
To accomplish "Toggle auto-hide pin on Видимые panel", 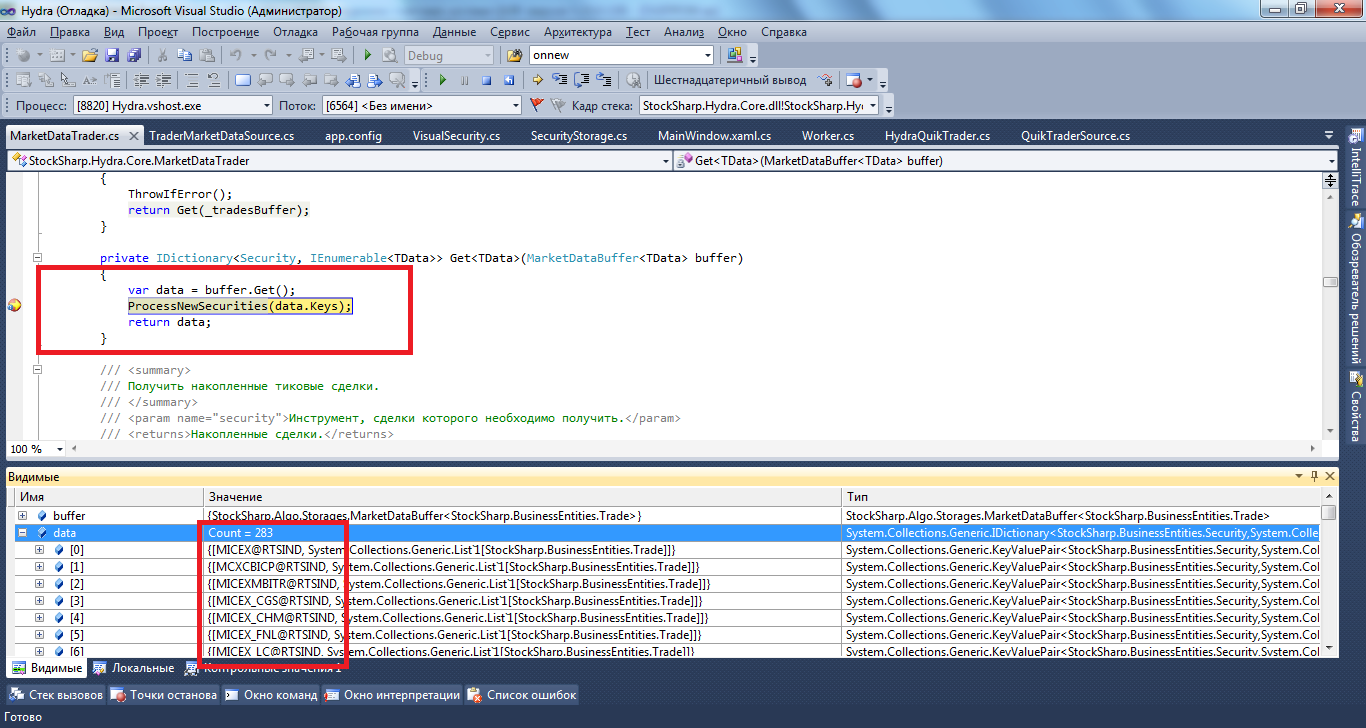I will coord(1314,477).
